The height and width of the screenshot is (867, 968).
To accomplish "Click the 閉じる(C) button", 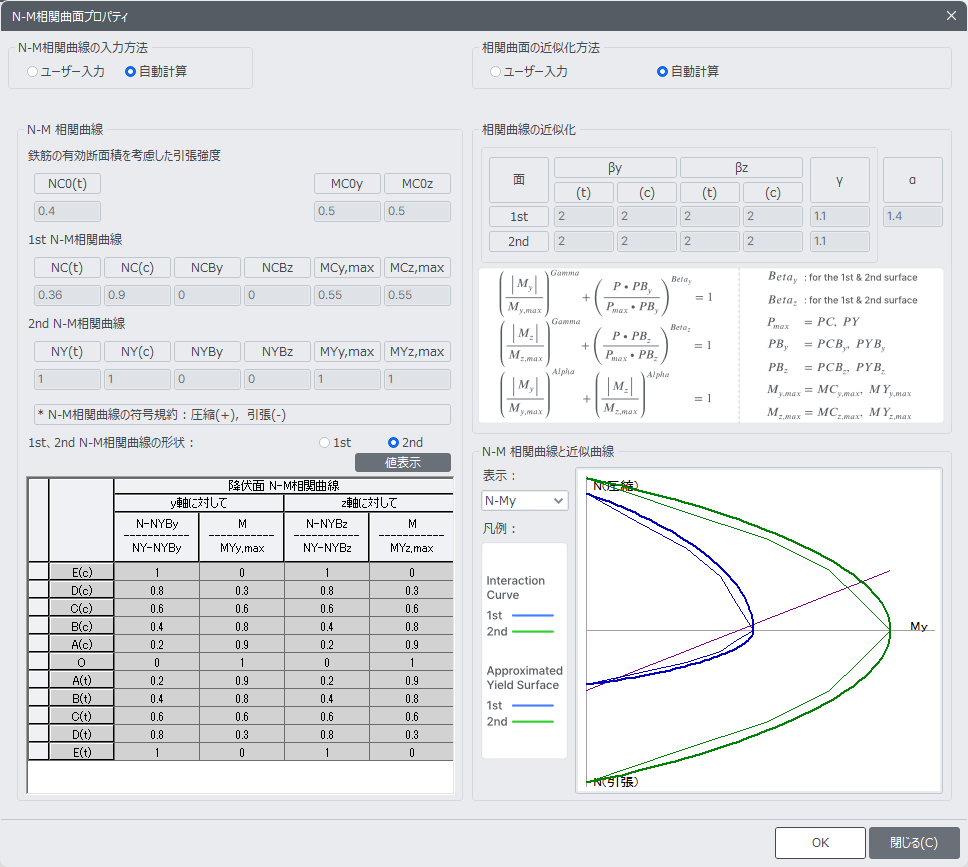I will click(914, 843).
